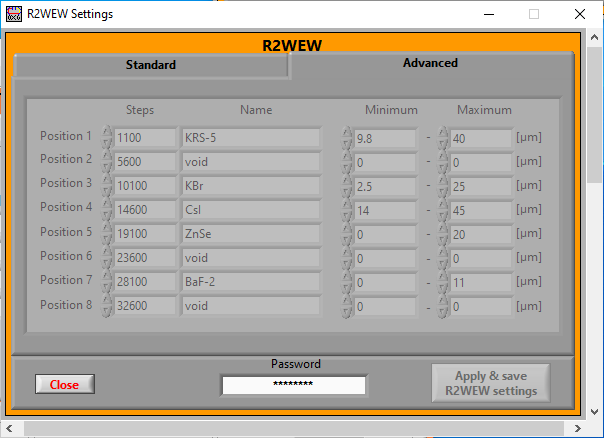The height and width of the screenshot is (438, 604).
Task: Click the Position 3 Minimum stepper arrows
Action: [347, 186]
